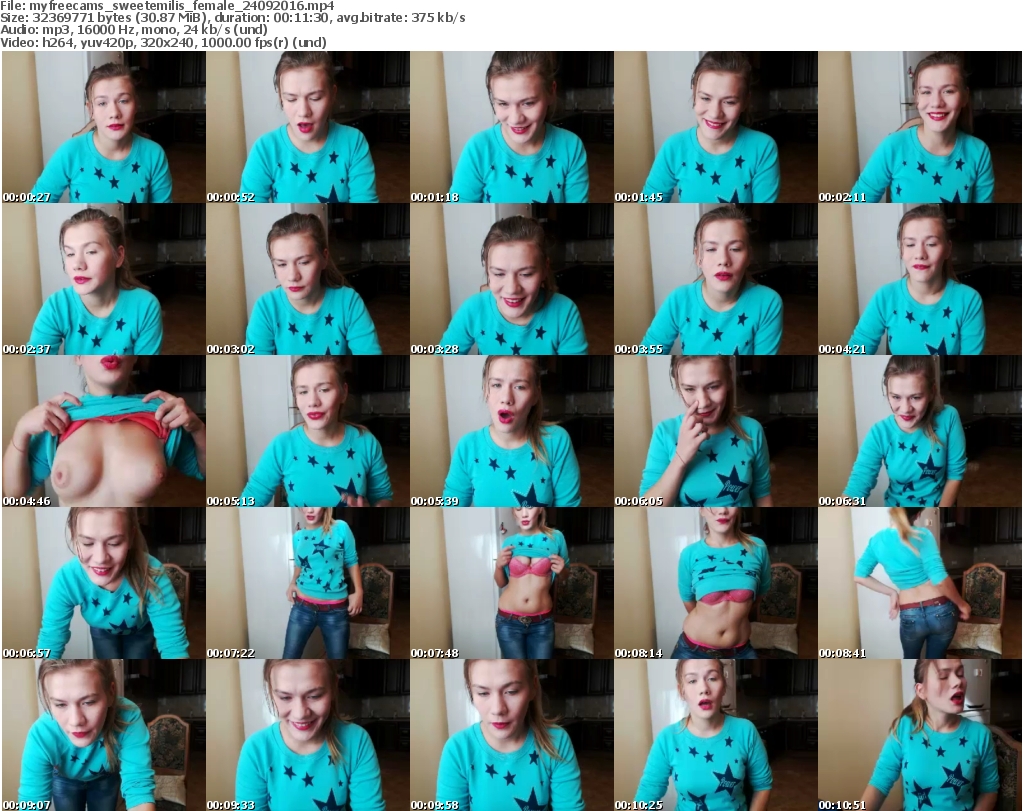1024x811 pixels.
Task: Click the frame labeled 00:08:41
Action: [920, 583]
